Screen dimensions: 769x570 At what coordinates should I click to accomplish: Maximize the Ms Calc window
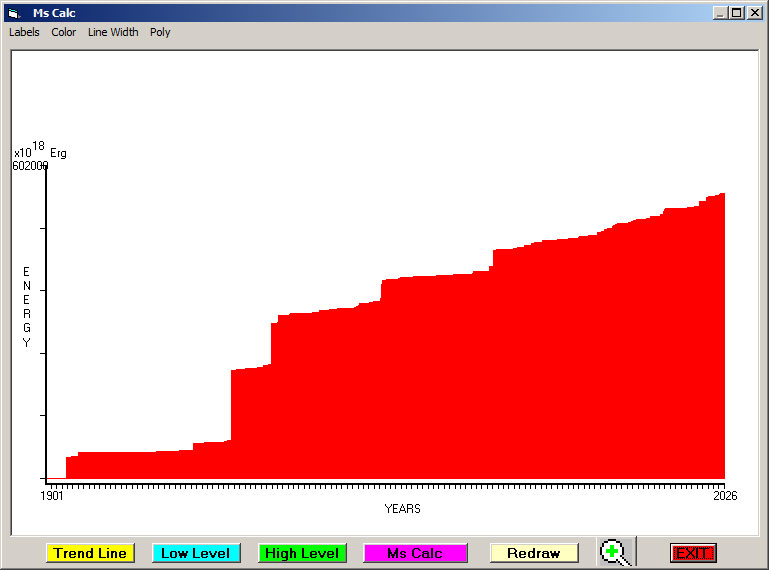click(737, 13)
